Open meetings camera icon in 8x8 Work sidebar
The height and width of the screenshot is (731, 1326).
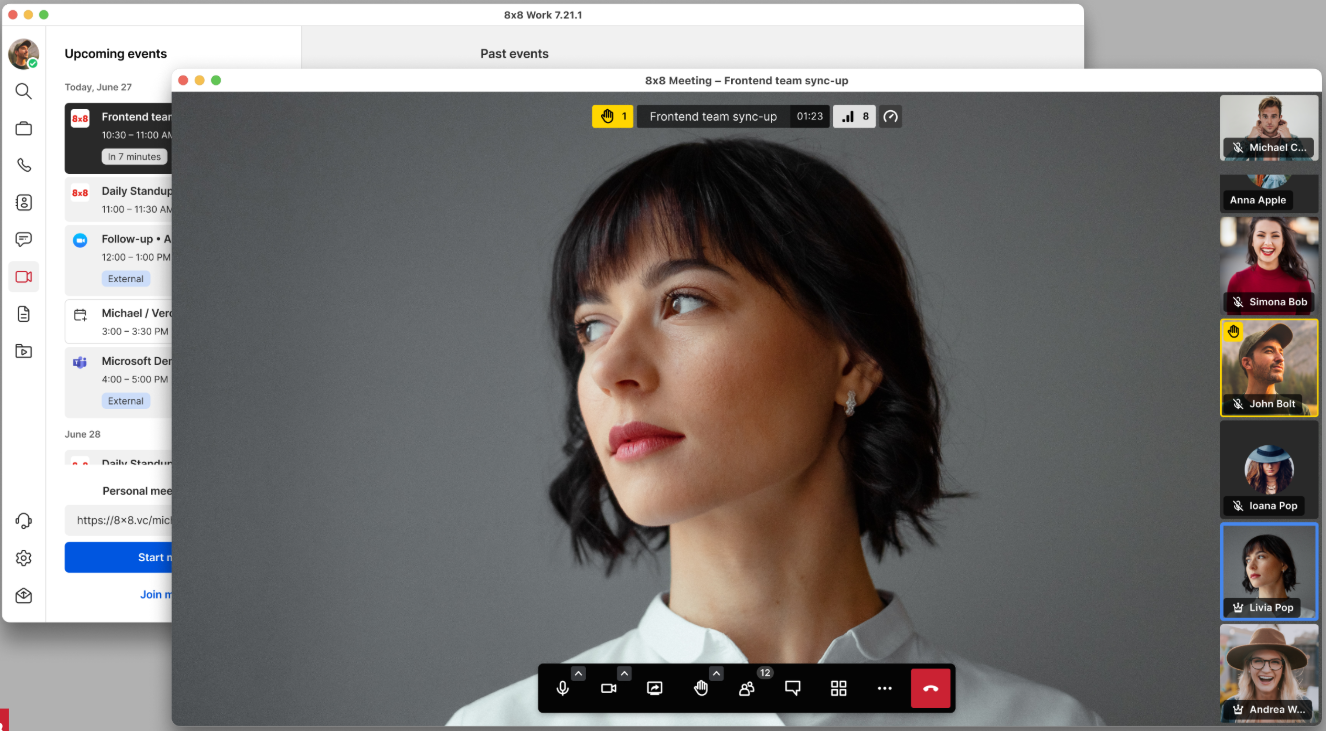point(24,277)
